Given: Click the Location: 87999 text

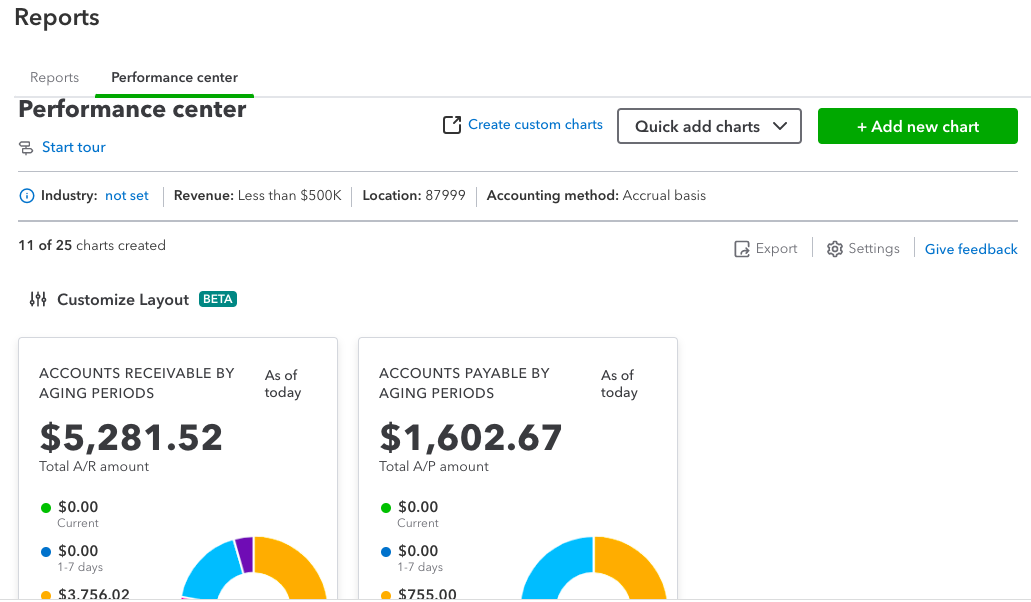Looking at the screenshot, I should 414,196.
